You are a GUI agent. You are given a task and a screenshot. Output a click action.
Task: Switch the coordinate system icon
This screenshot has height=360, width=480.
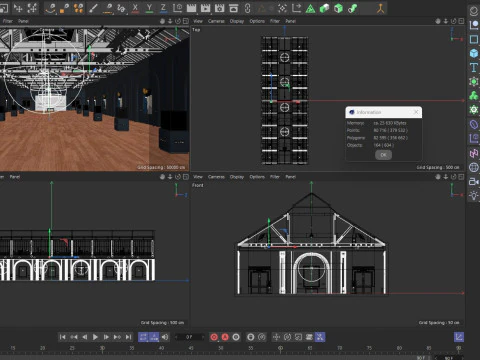[x=177, y=8]
